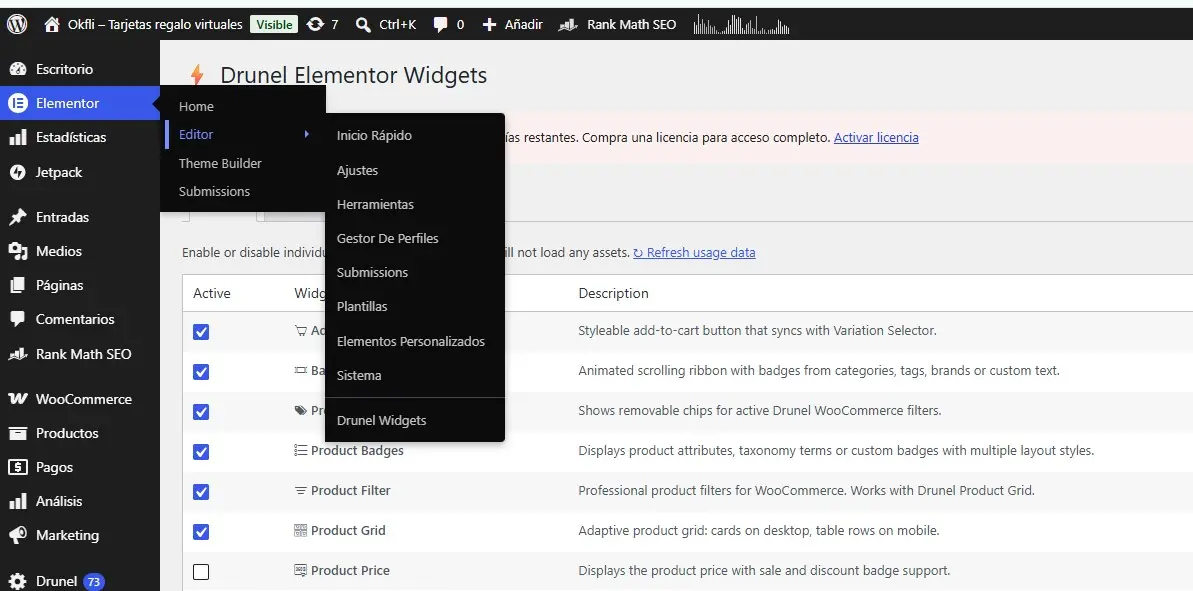Click the Rank Math SEO sidebar icon
This screenshot has width=1193, height=591.
17,354
